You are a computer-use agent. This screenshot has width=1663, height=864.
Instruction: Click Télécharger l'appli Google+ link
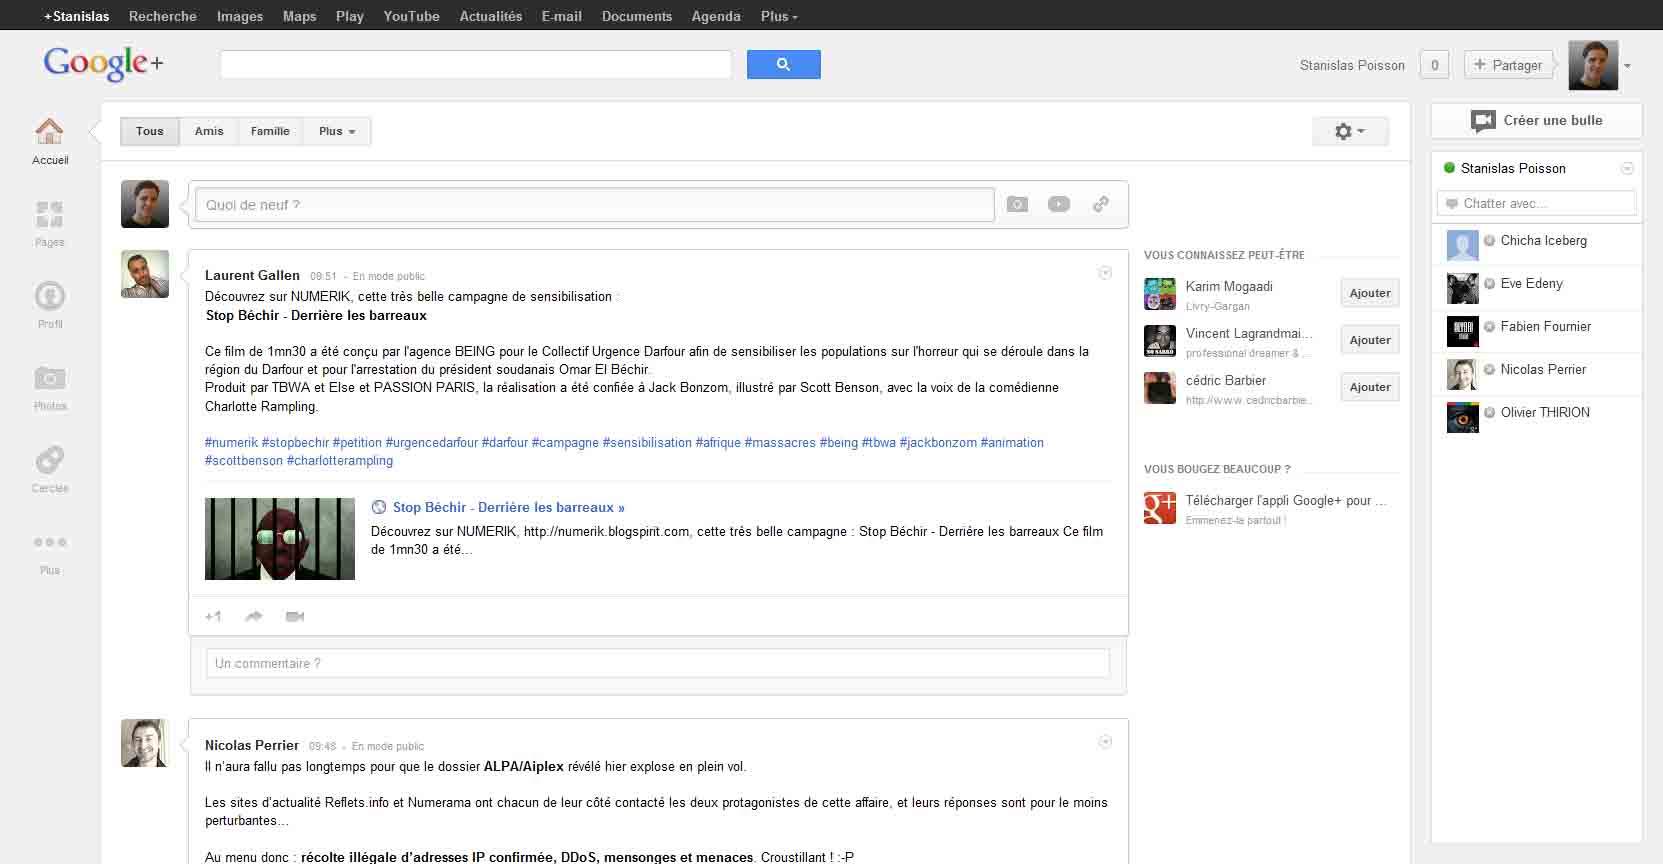(x=1286, y=500)
